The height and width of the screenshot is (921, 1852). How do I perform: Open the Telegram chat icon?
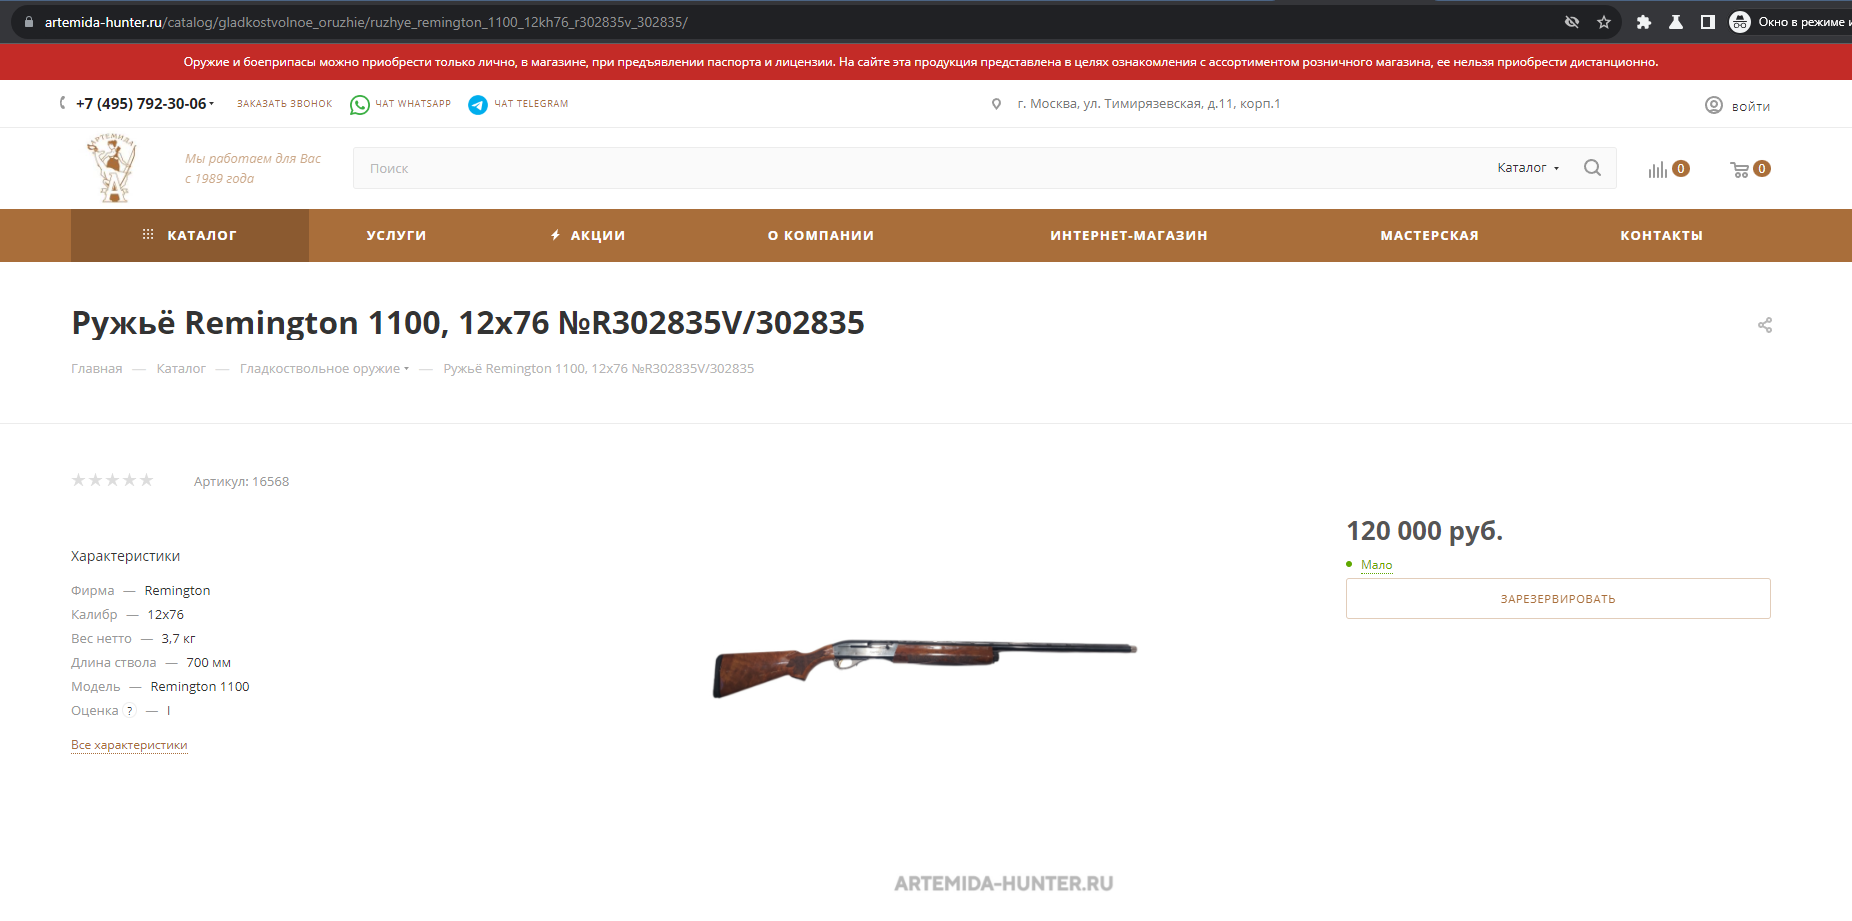(478, 105)
